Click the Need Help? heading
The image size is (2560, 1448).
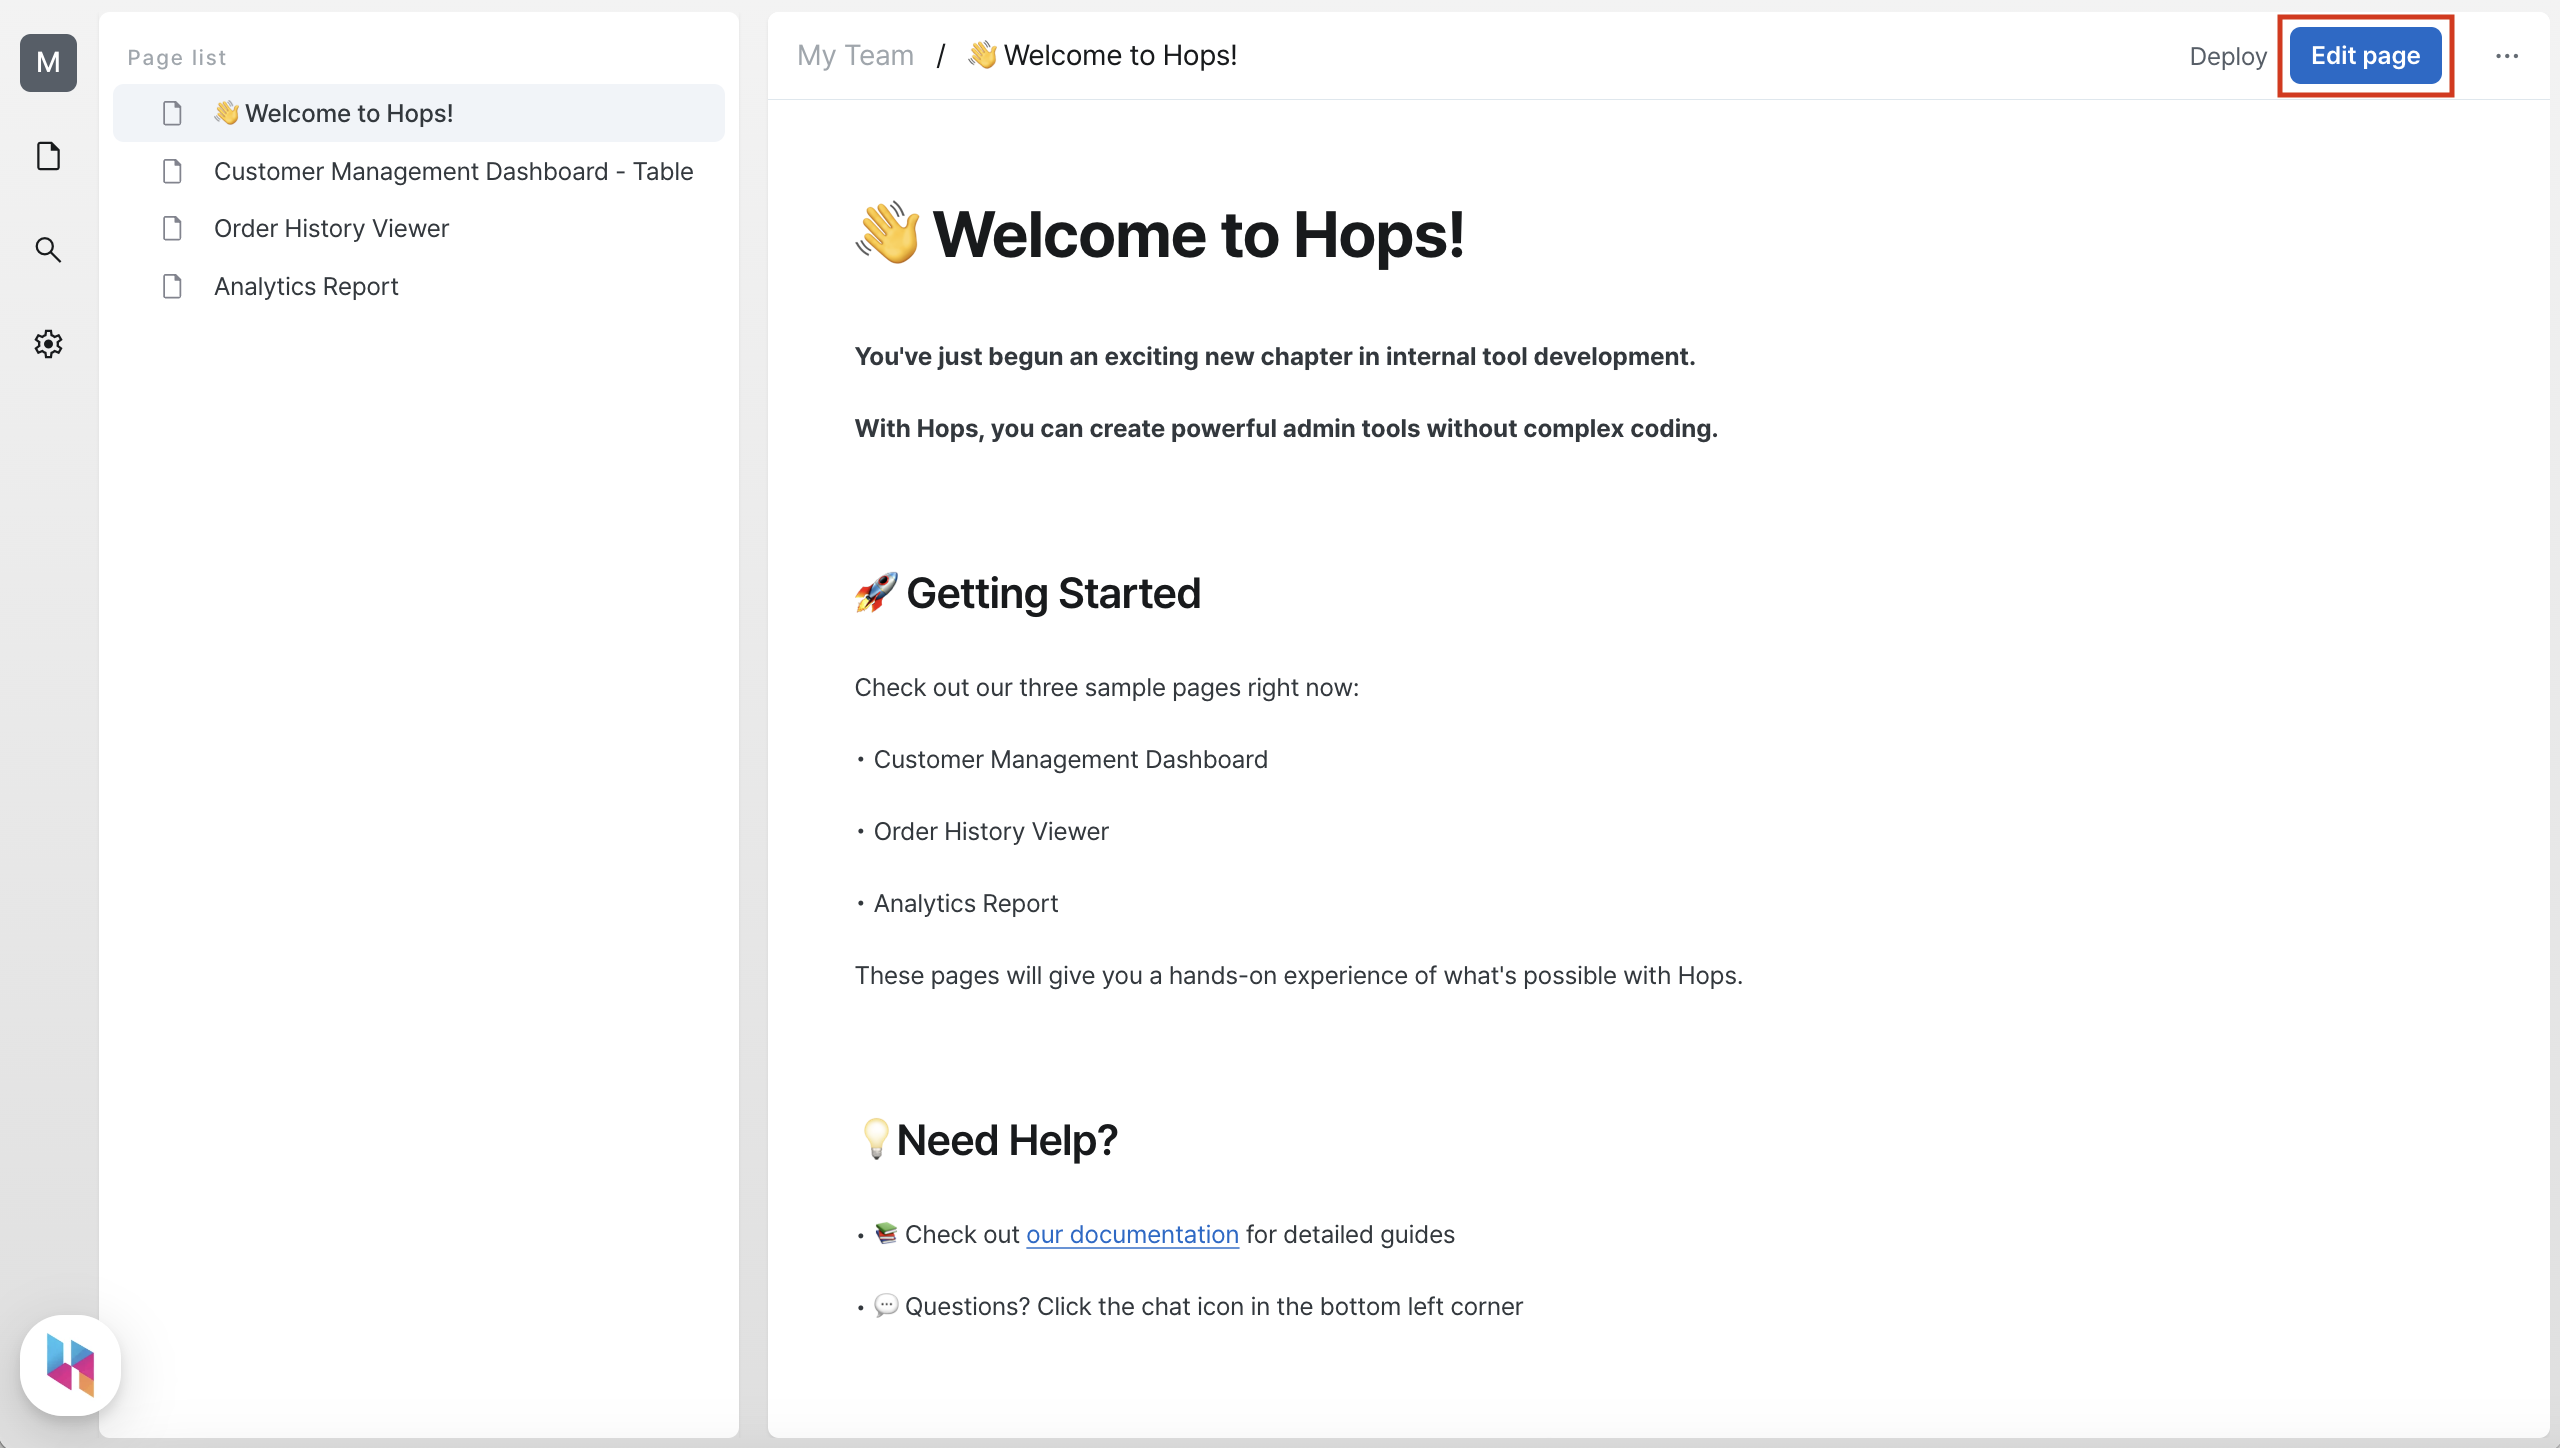click(987, 1140)
